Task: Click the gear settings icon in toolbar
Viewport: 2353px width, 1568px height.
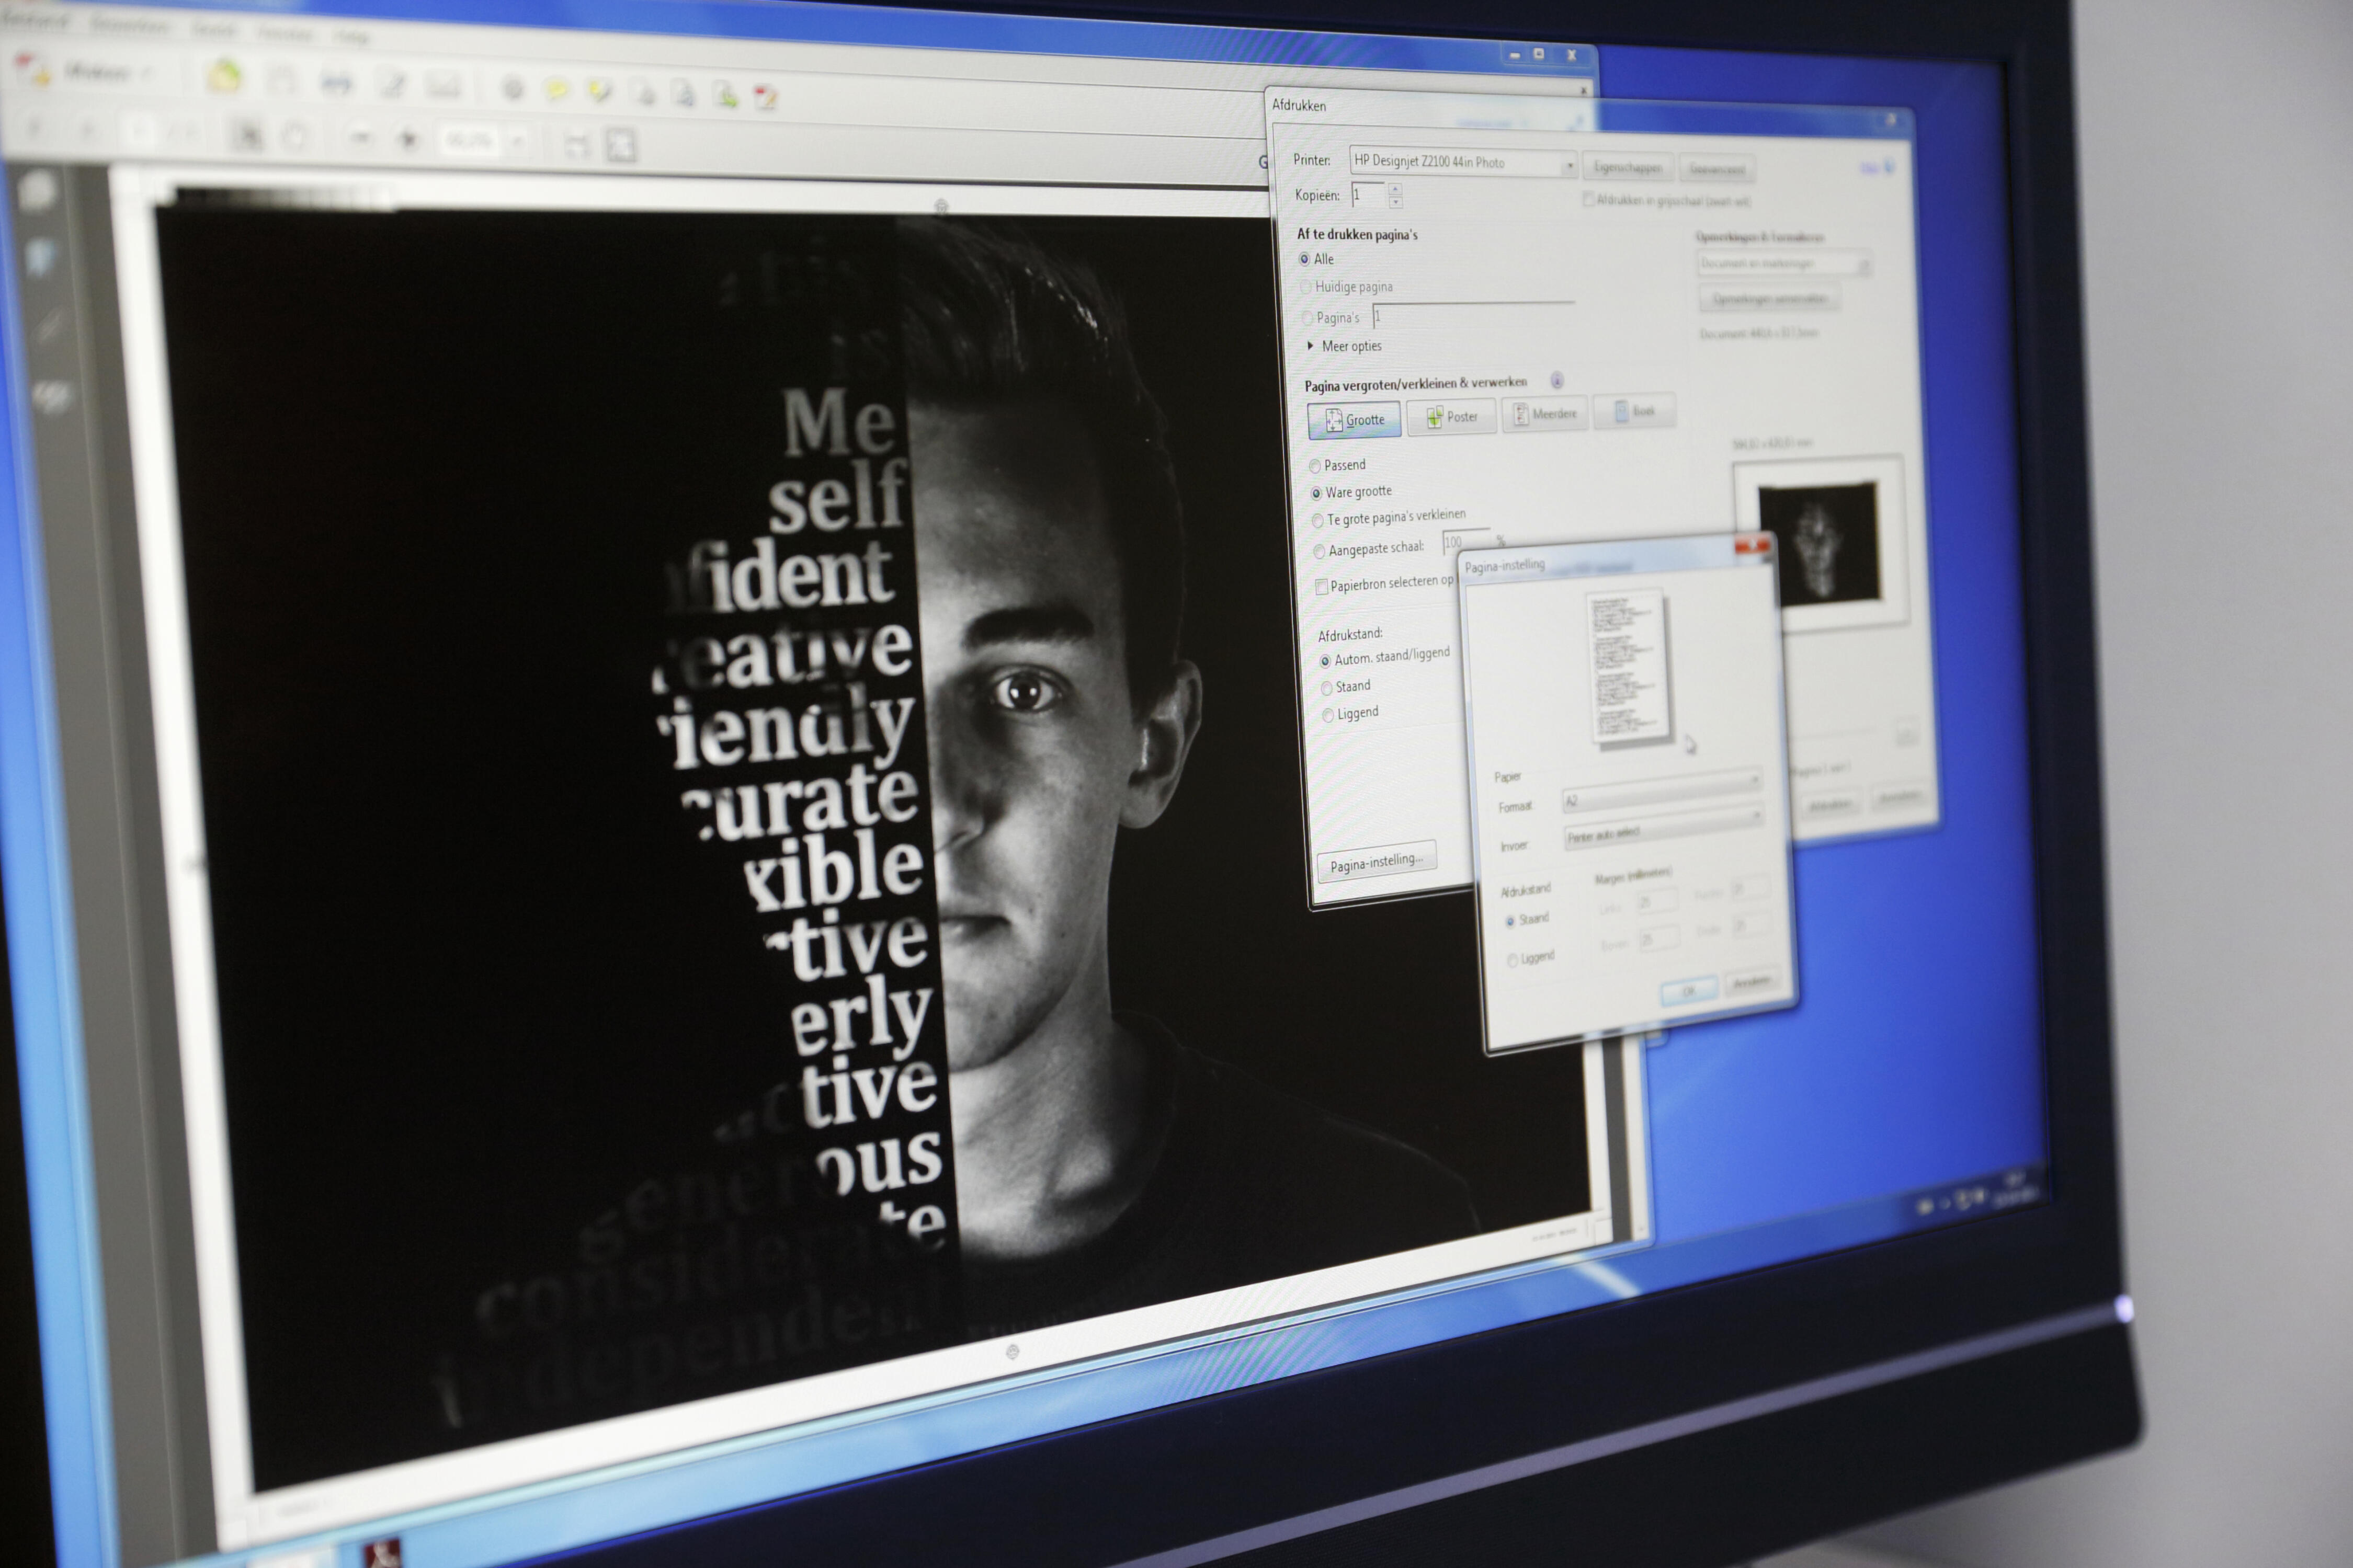Action: (513, 90)
